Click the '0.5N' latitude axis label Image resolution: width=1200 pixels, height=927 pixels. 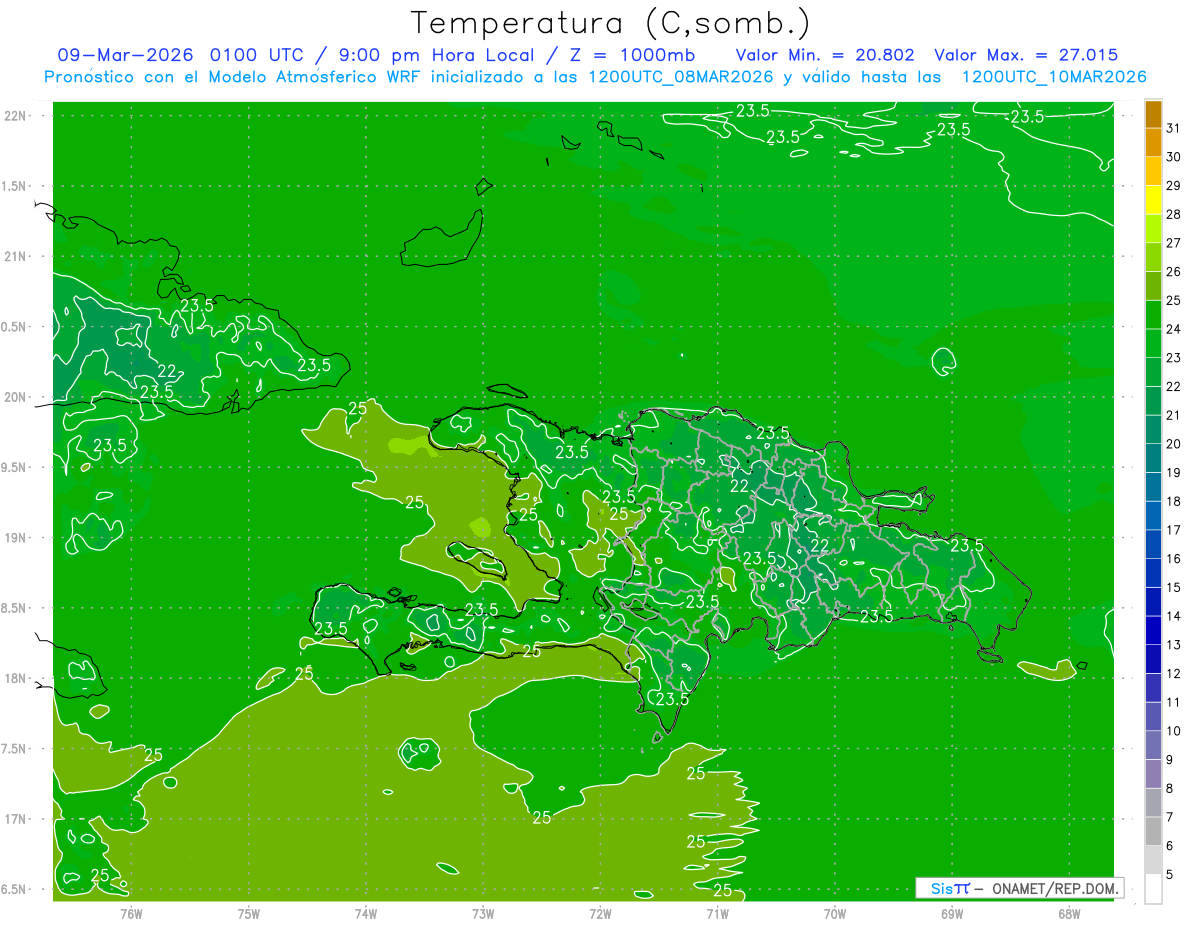click(15, 327)
